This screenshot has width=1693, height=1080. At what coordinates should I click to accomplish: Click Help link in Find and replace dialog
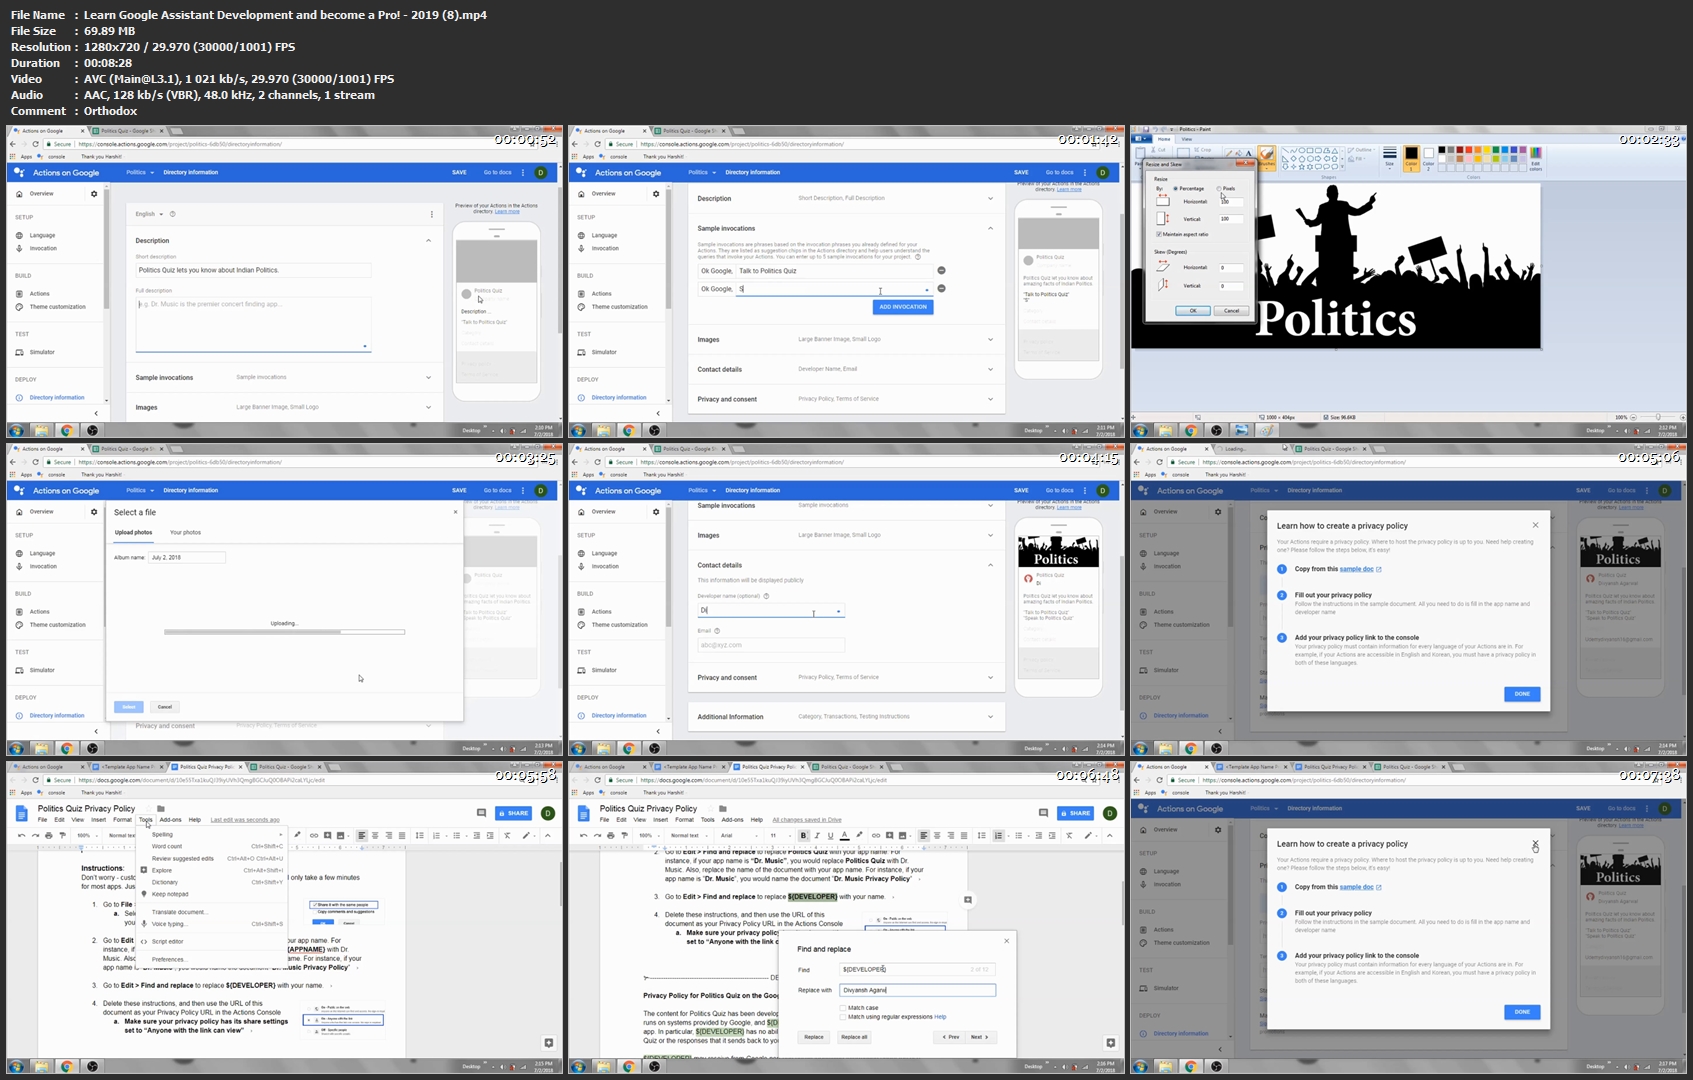(x=940, y=1016)
